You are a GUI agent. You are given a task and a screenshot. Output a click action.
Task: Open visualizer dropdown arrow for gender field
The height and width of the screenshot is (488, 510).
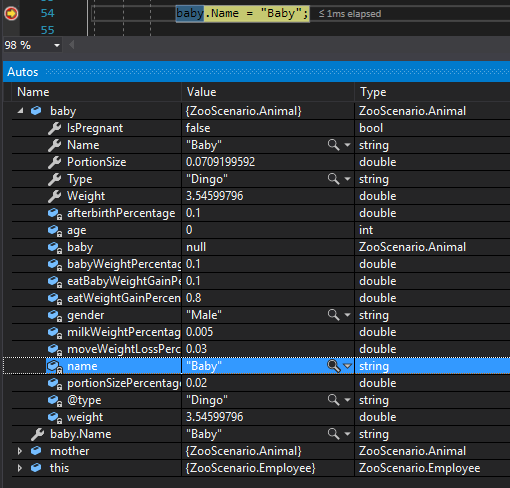347,315
